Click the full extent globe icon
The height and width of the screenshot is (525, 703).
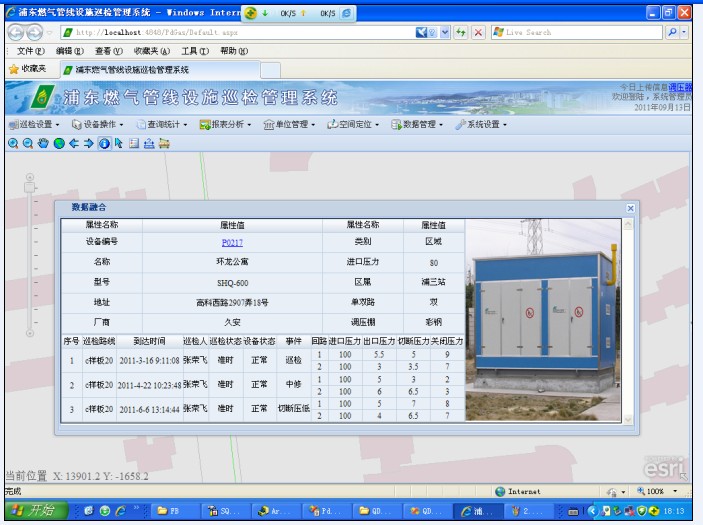tap(58, 143)
